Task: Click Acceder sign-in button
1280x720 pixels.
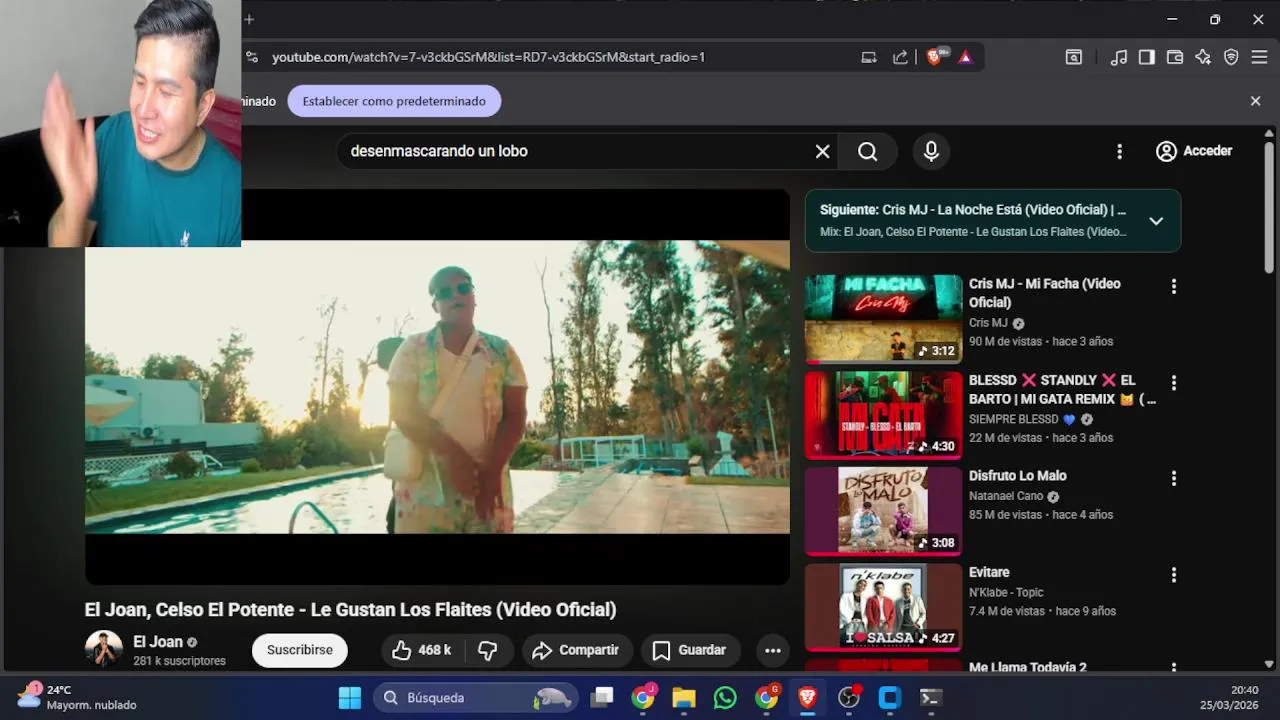Action: 1194,151
